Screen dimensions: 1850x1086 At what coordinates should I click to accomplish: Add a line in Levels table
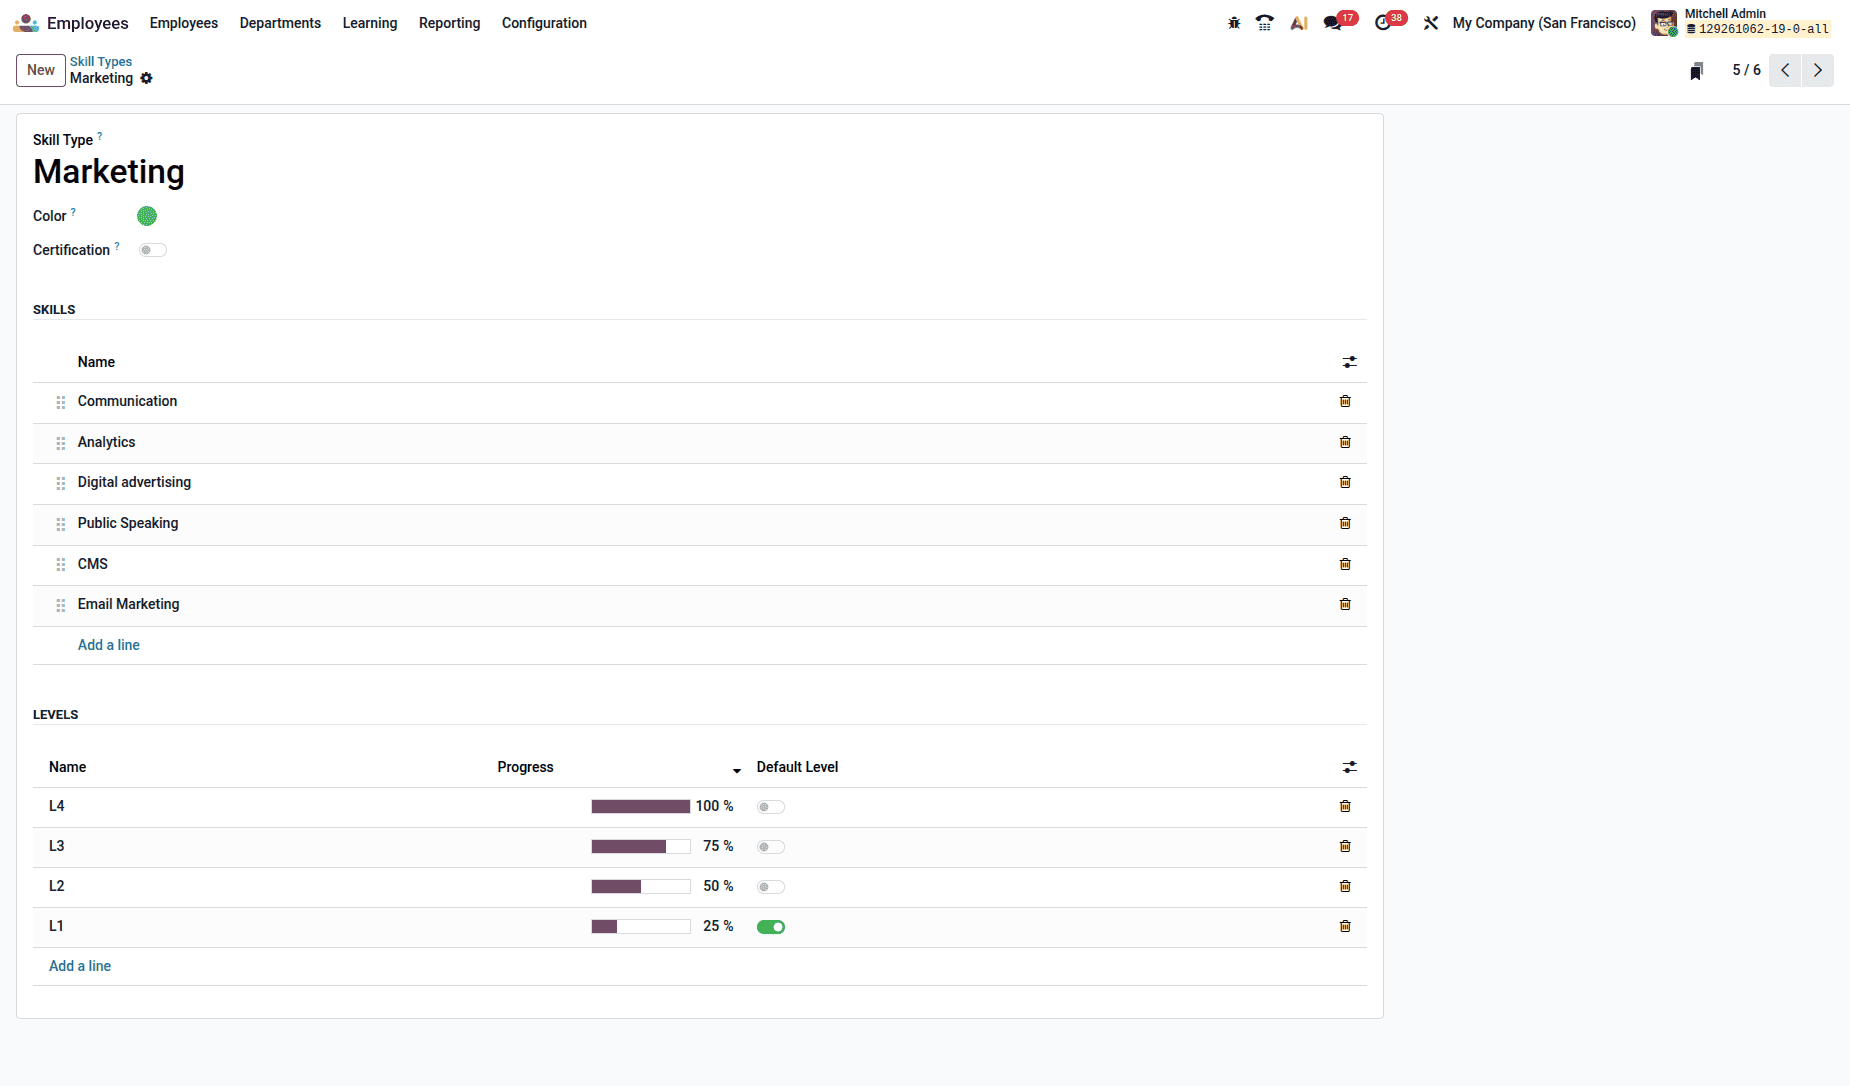(80, 966)
